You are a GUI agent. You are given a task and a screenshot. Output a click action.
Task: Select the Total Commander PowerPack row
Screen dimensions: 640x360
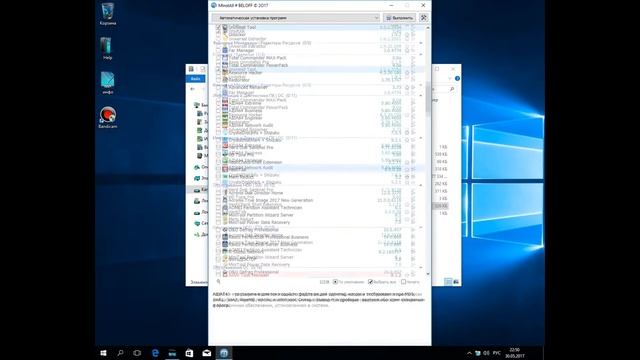(x=318, y=65)
